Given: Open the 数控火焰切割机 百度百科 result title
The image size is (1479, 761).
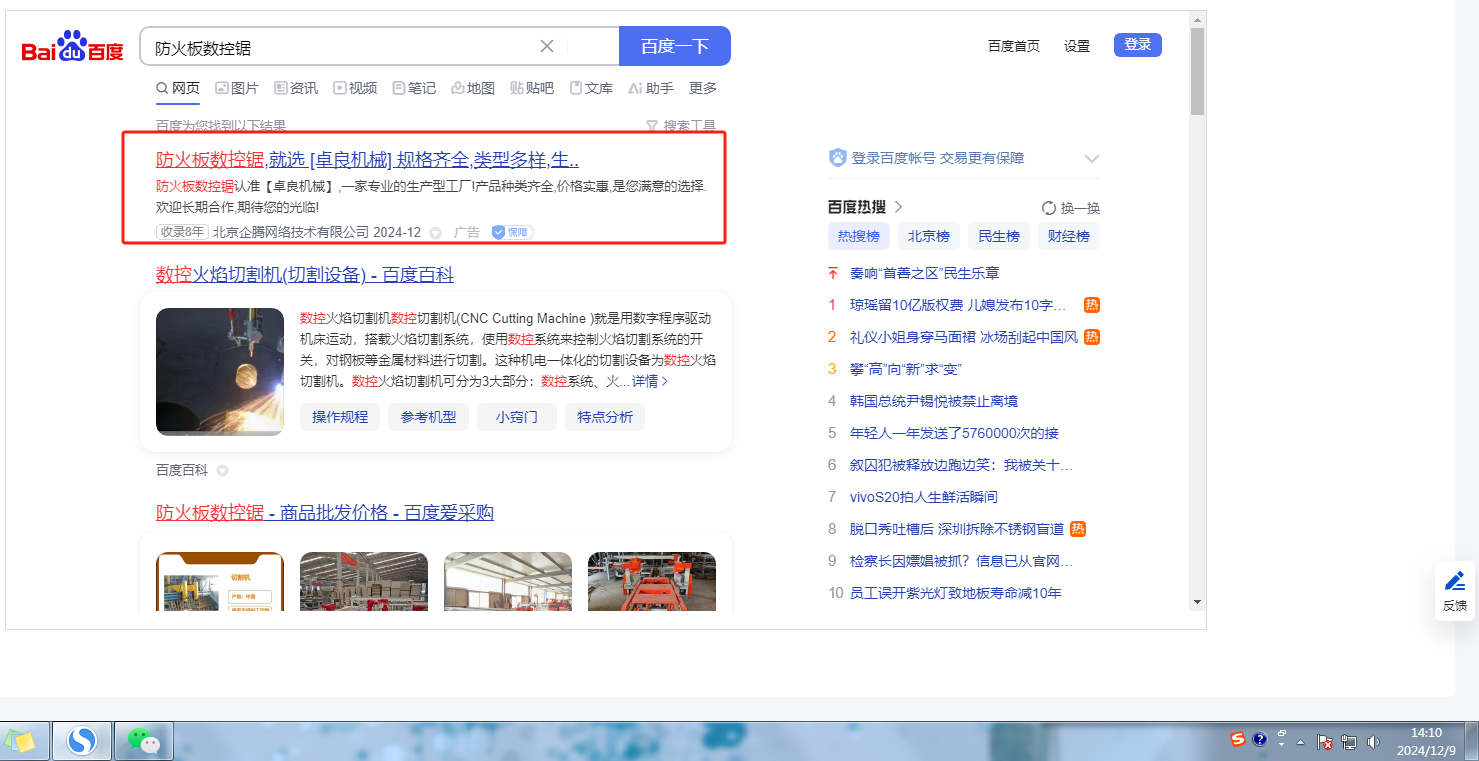Looking at the screenshot, I should [305, 275].
